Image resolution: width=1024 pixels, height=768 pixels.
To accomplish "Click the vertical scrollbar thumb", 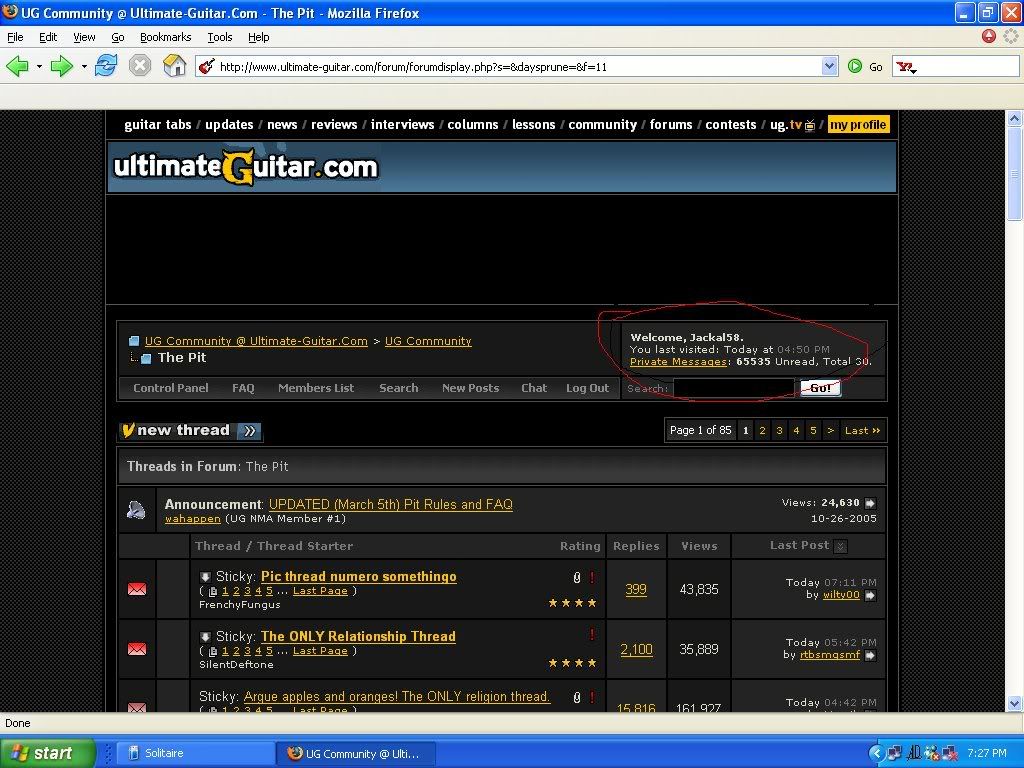I will [x=1014, y=174].
